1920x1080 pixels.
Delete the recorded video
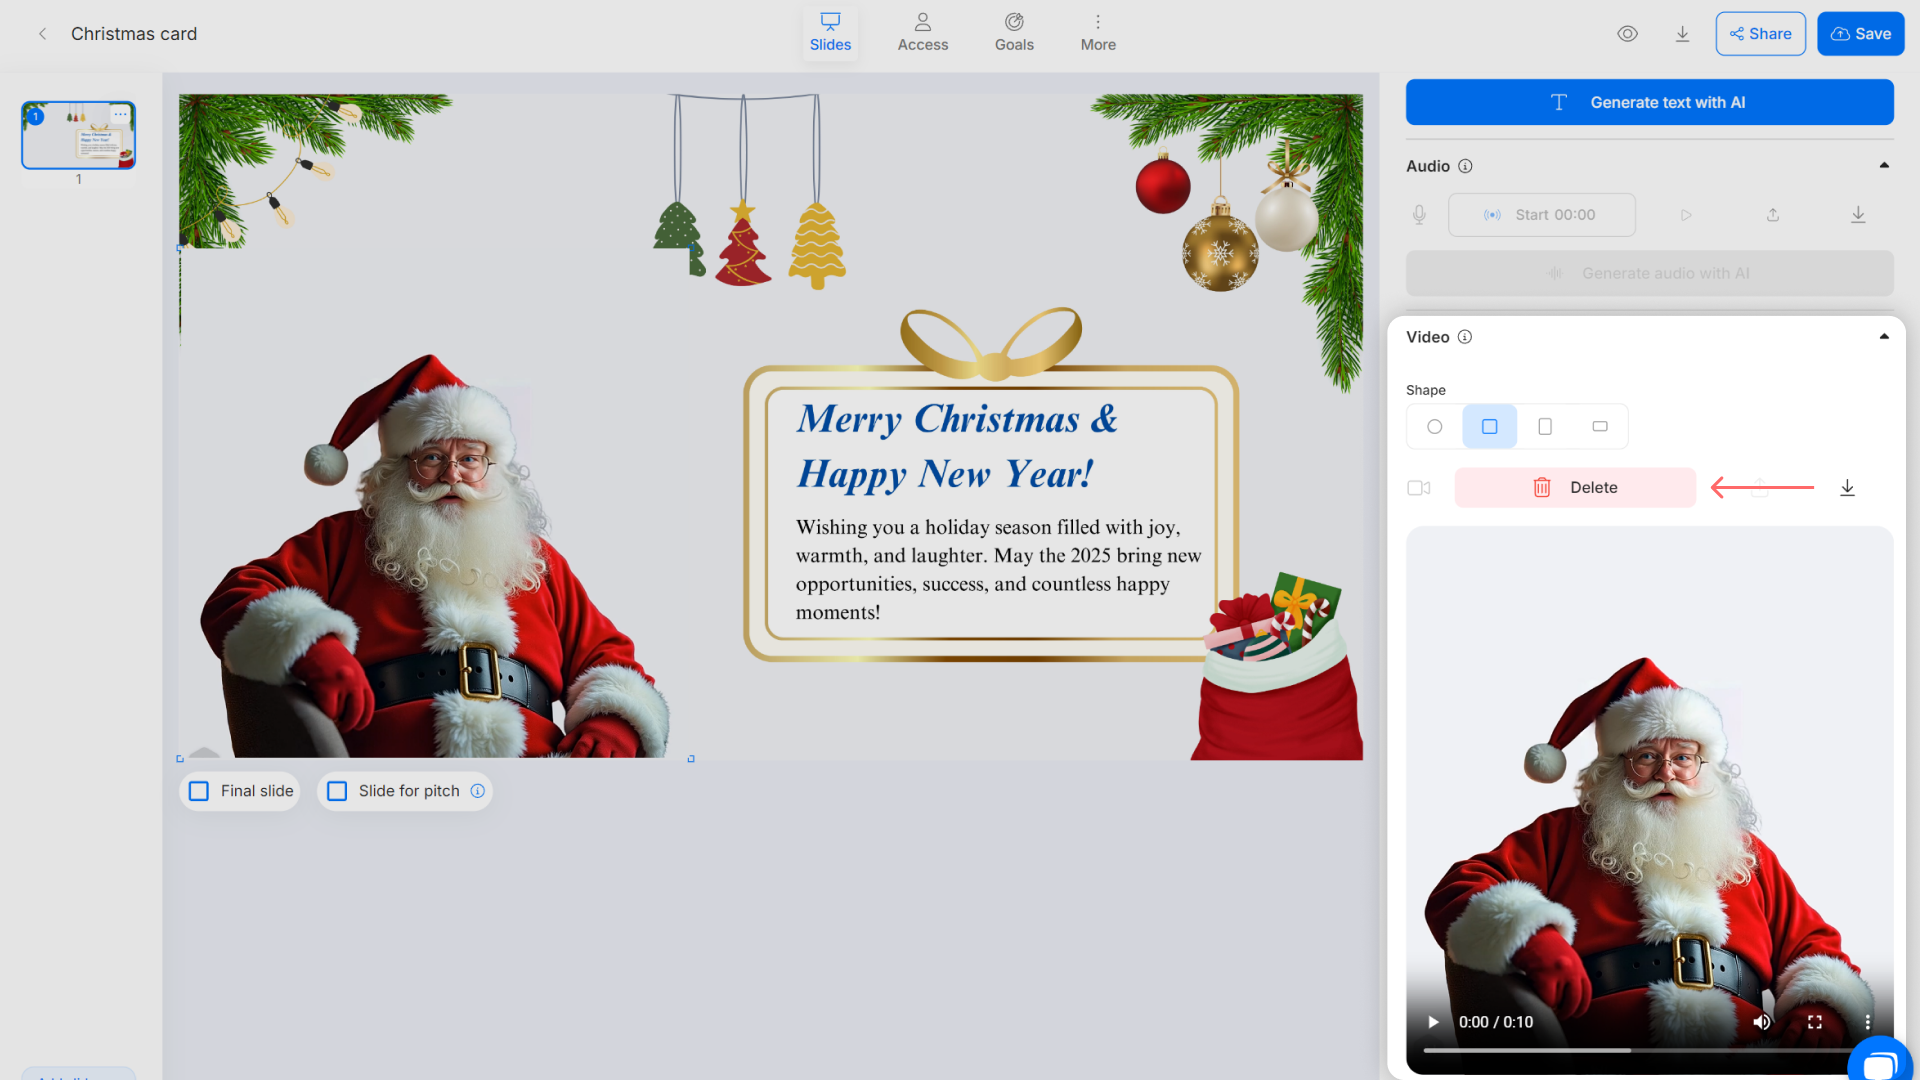point(1575,488)
